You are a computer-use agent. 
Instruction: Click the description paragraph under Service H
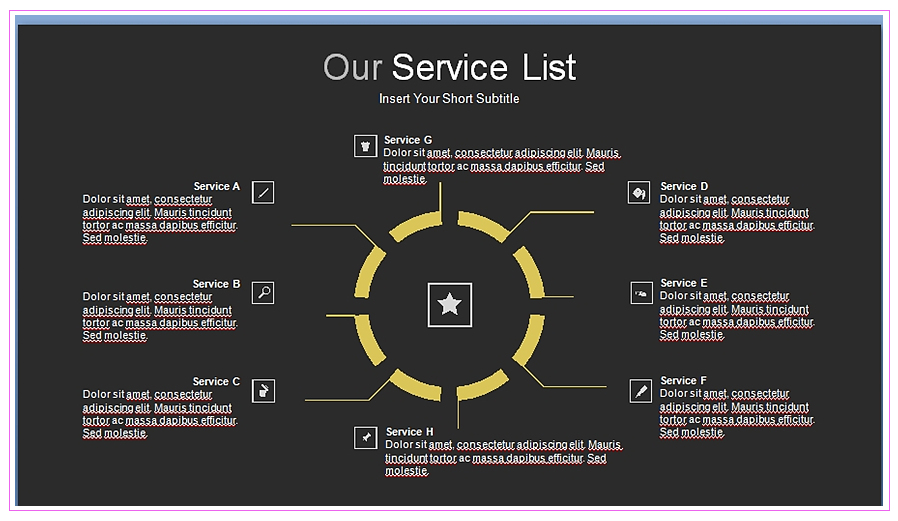[x=504, y=458]
